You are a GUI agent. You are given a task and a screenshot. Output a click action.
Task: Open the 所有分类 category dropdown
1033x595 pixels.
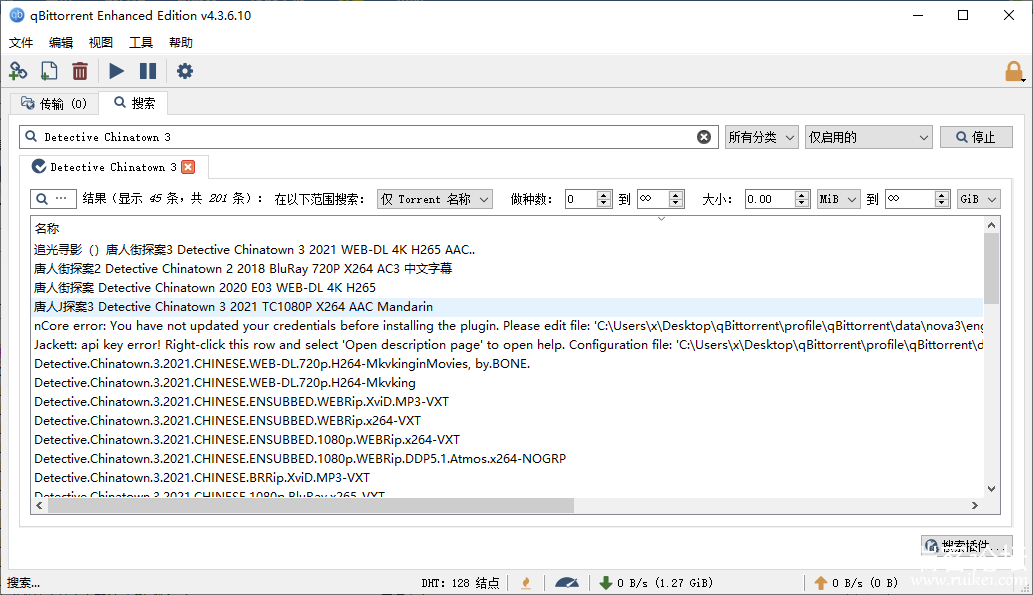click(x=762, y=137)
